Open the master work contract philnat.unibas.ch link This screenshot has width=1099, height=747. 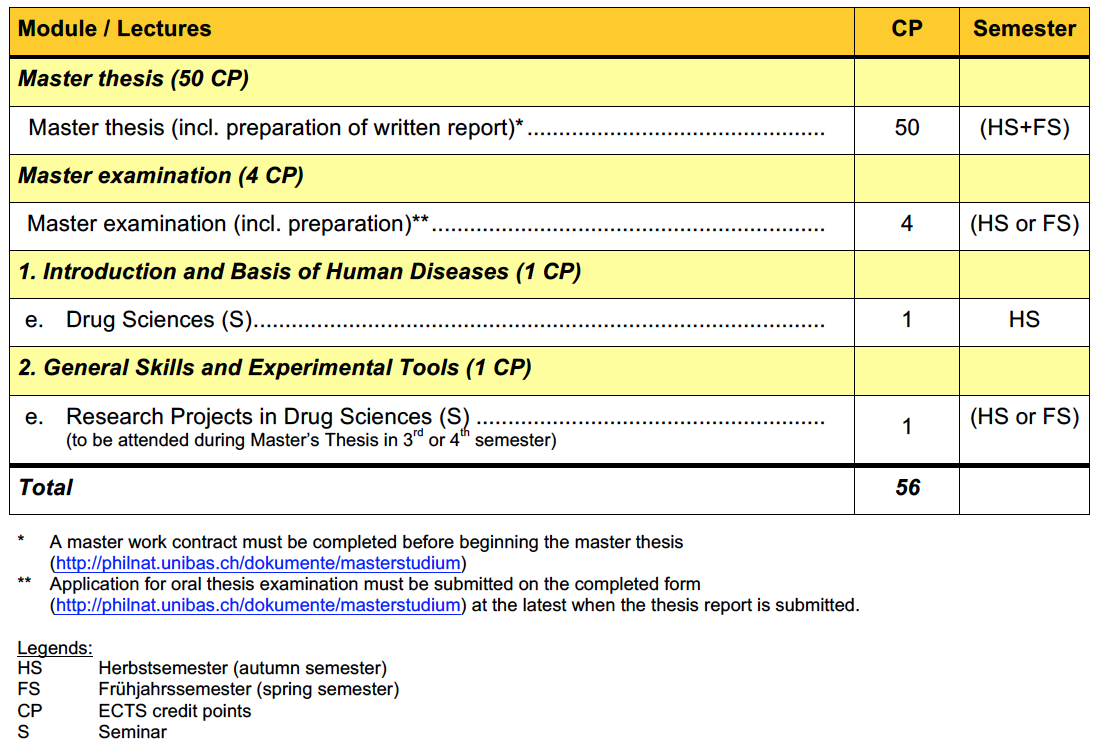point(258,562)
